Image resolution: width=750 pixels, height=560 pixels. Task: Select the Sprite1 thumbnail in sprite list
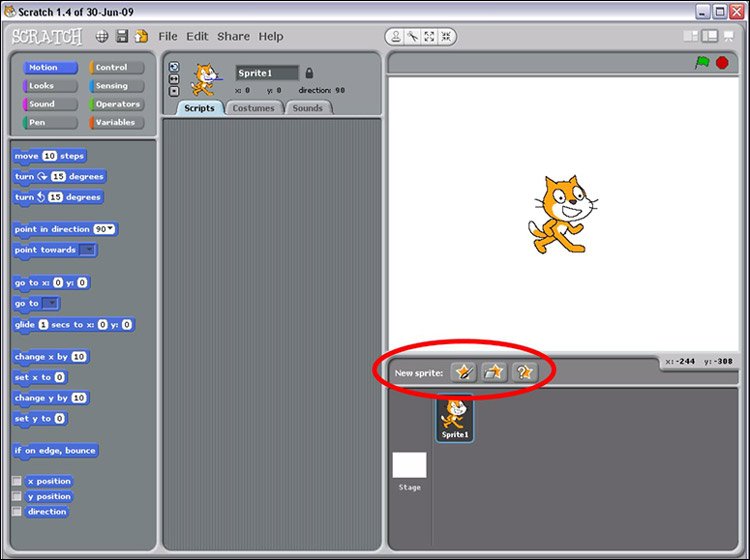click(x=455, y=418)
